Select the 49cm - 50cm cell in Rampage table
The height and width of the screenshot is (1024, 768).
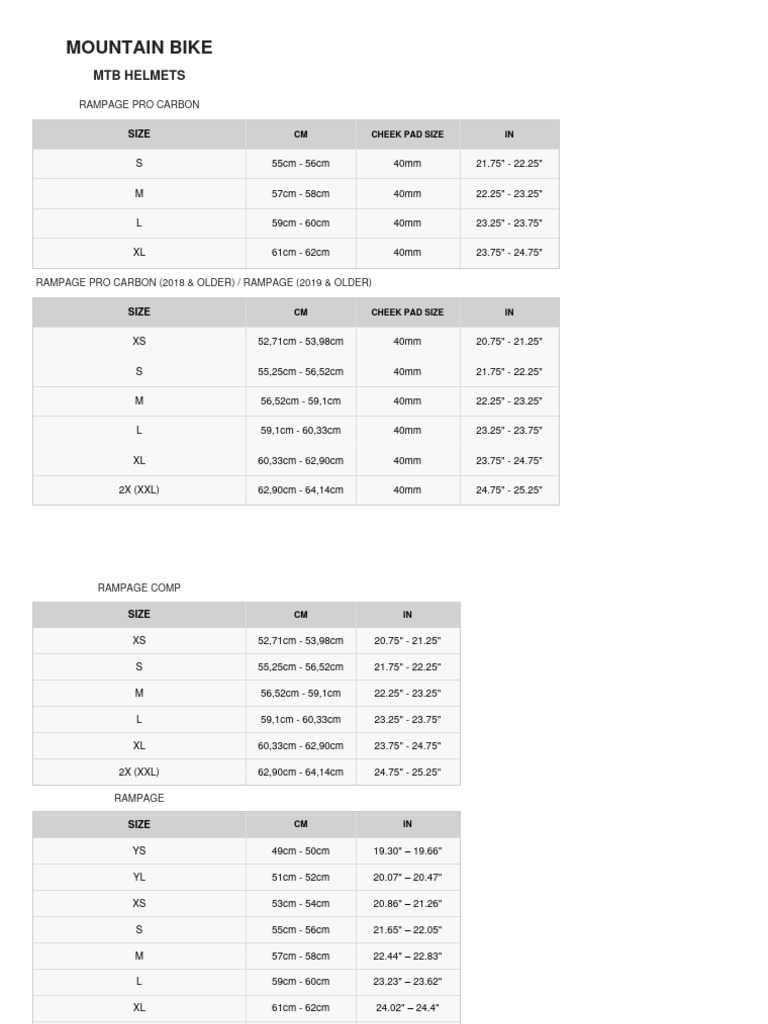pyautogui.click(x=300, y=851)
